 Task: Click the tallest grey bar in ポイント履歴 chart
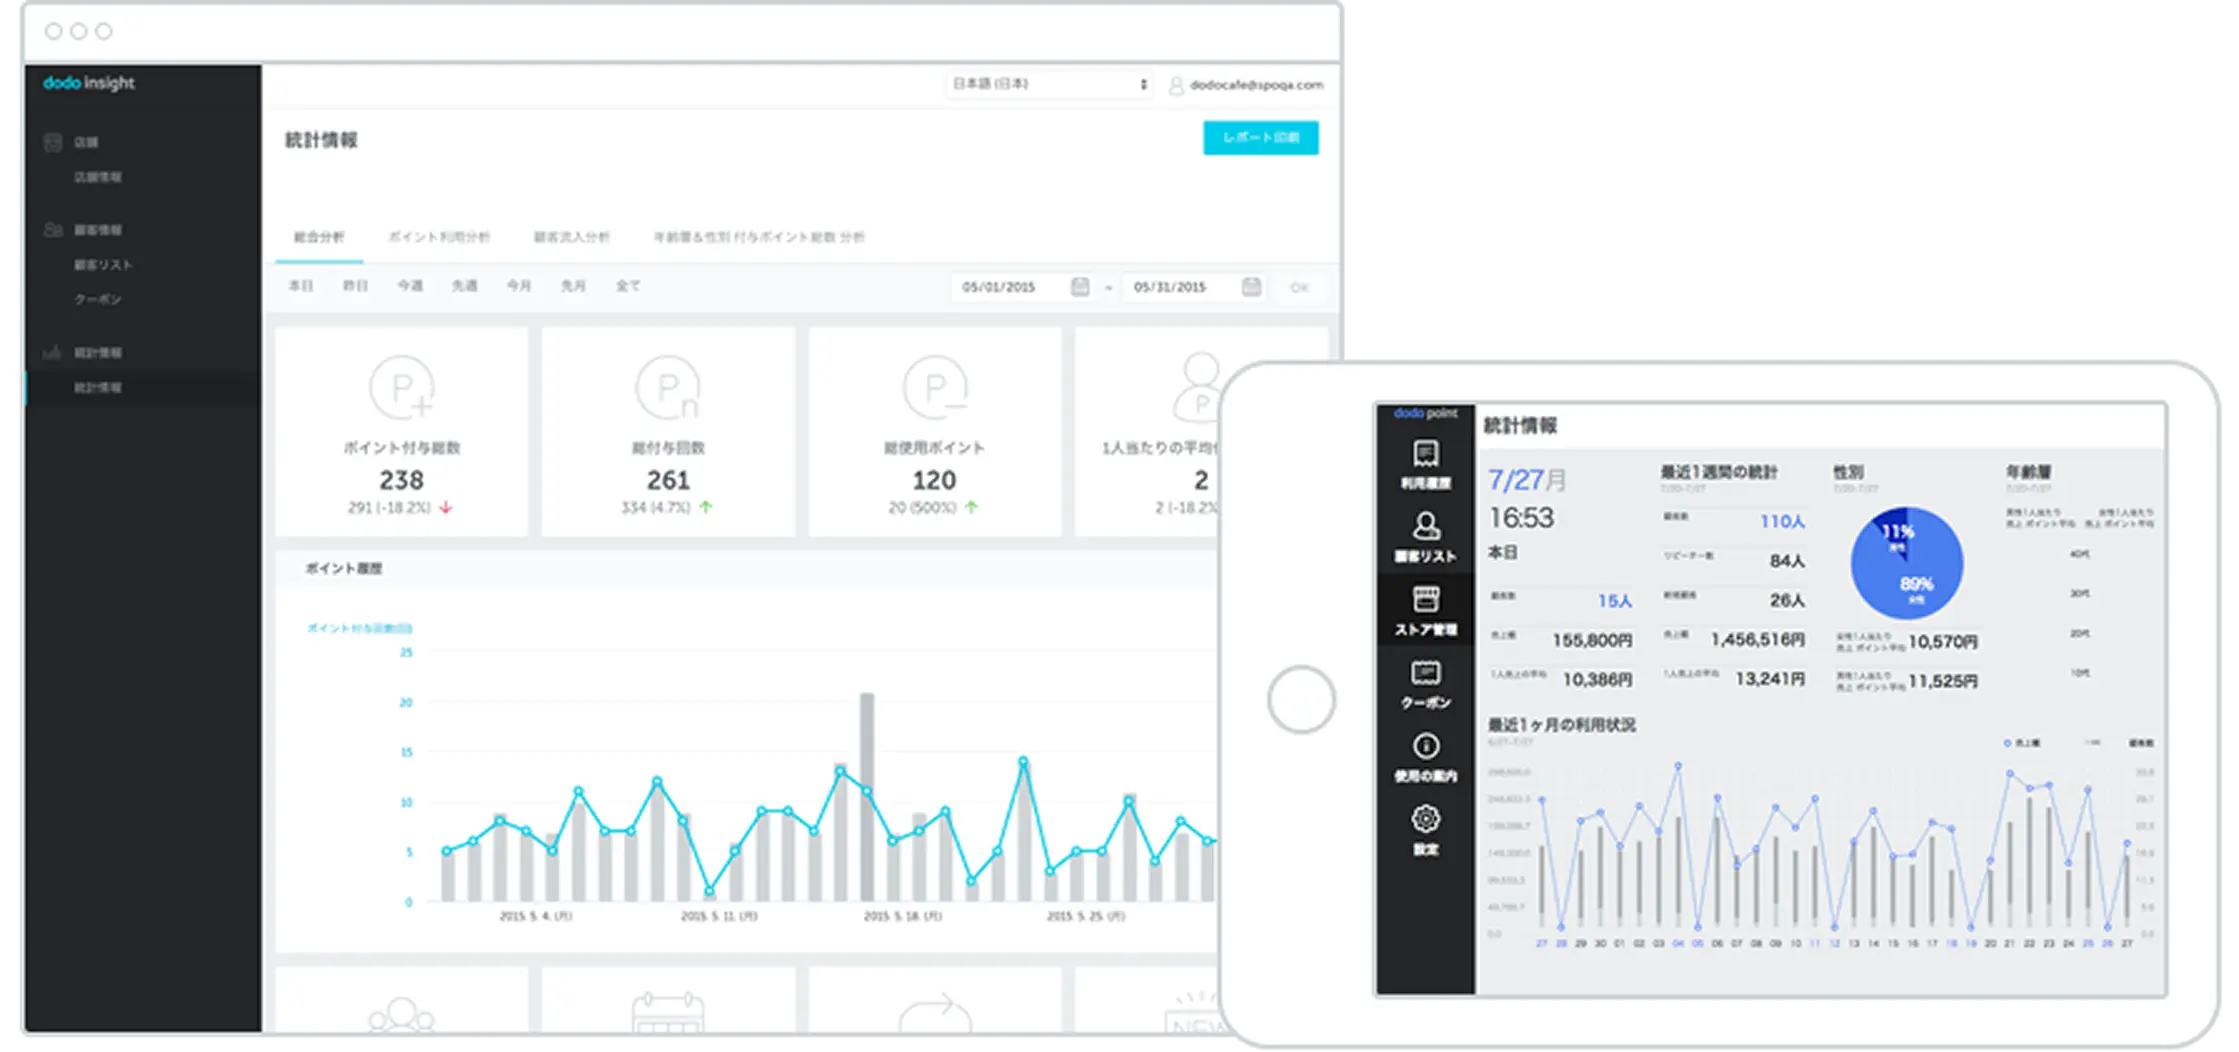[x=867, y=797]
